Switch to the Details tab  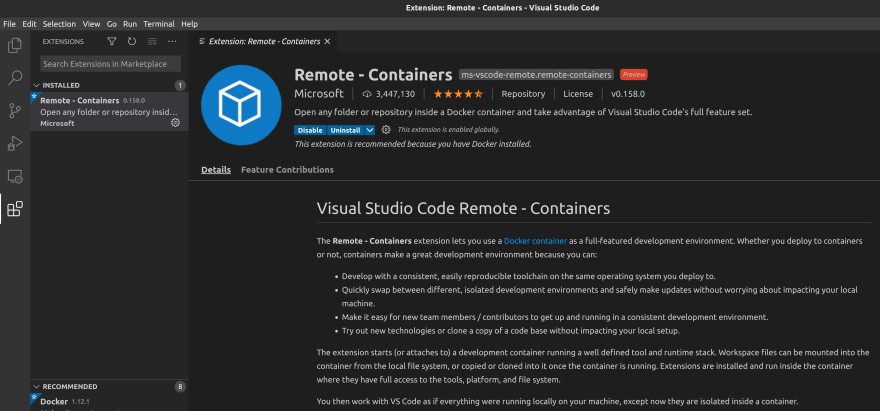coord(216,170)
